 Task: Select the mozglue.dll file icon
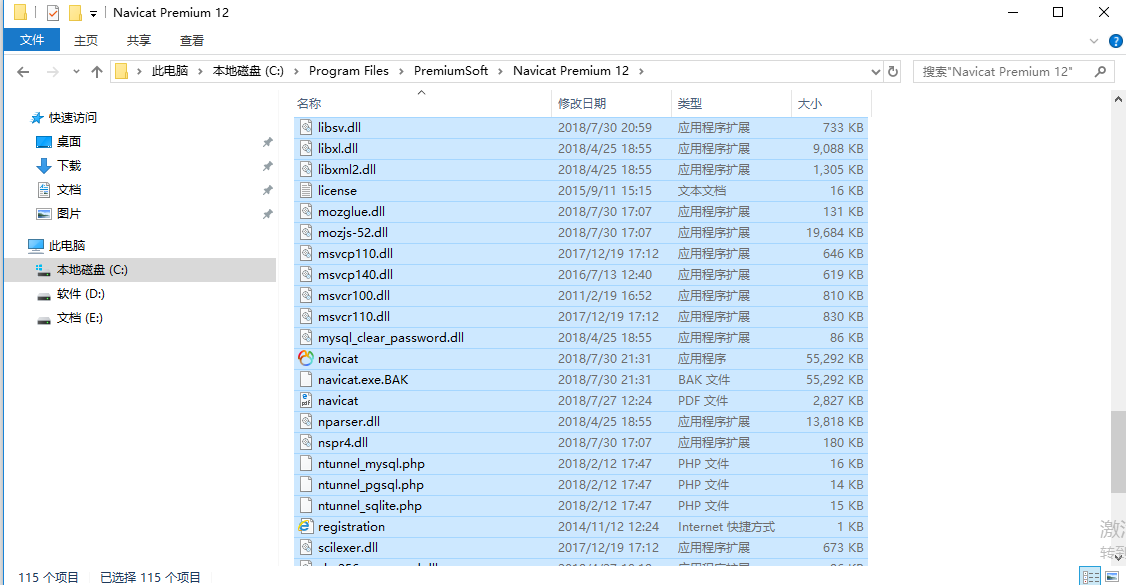306,211
